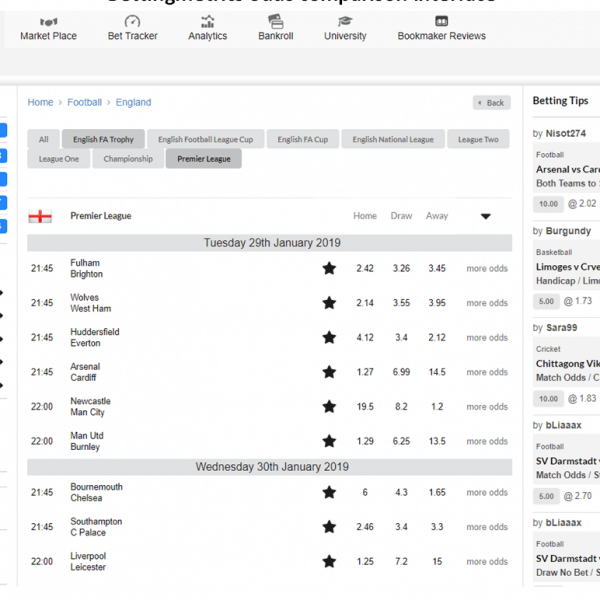
Task: Open more odds for Fulham vs Brighton
Action: (487, 269)
